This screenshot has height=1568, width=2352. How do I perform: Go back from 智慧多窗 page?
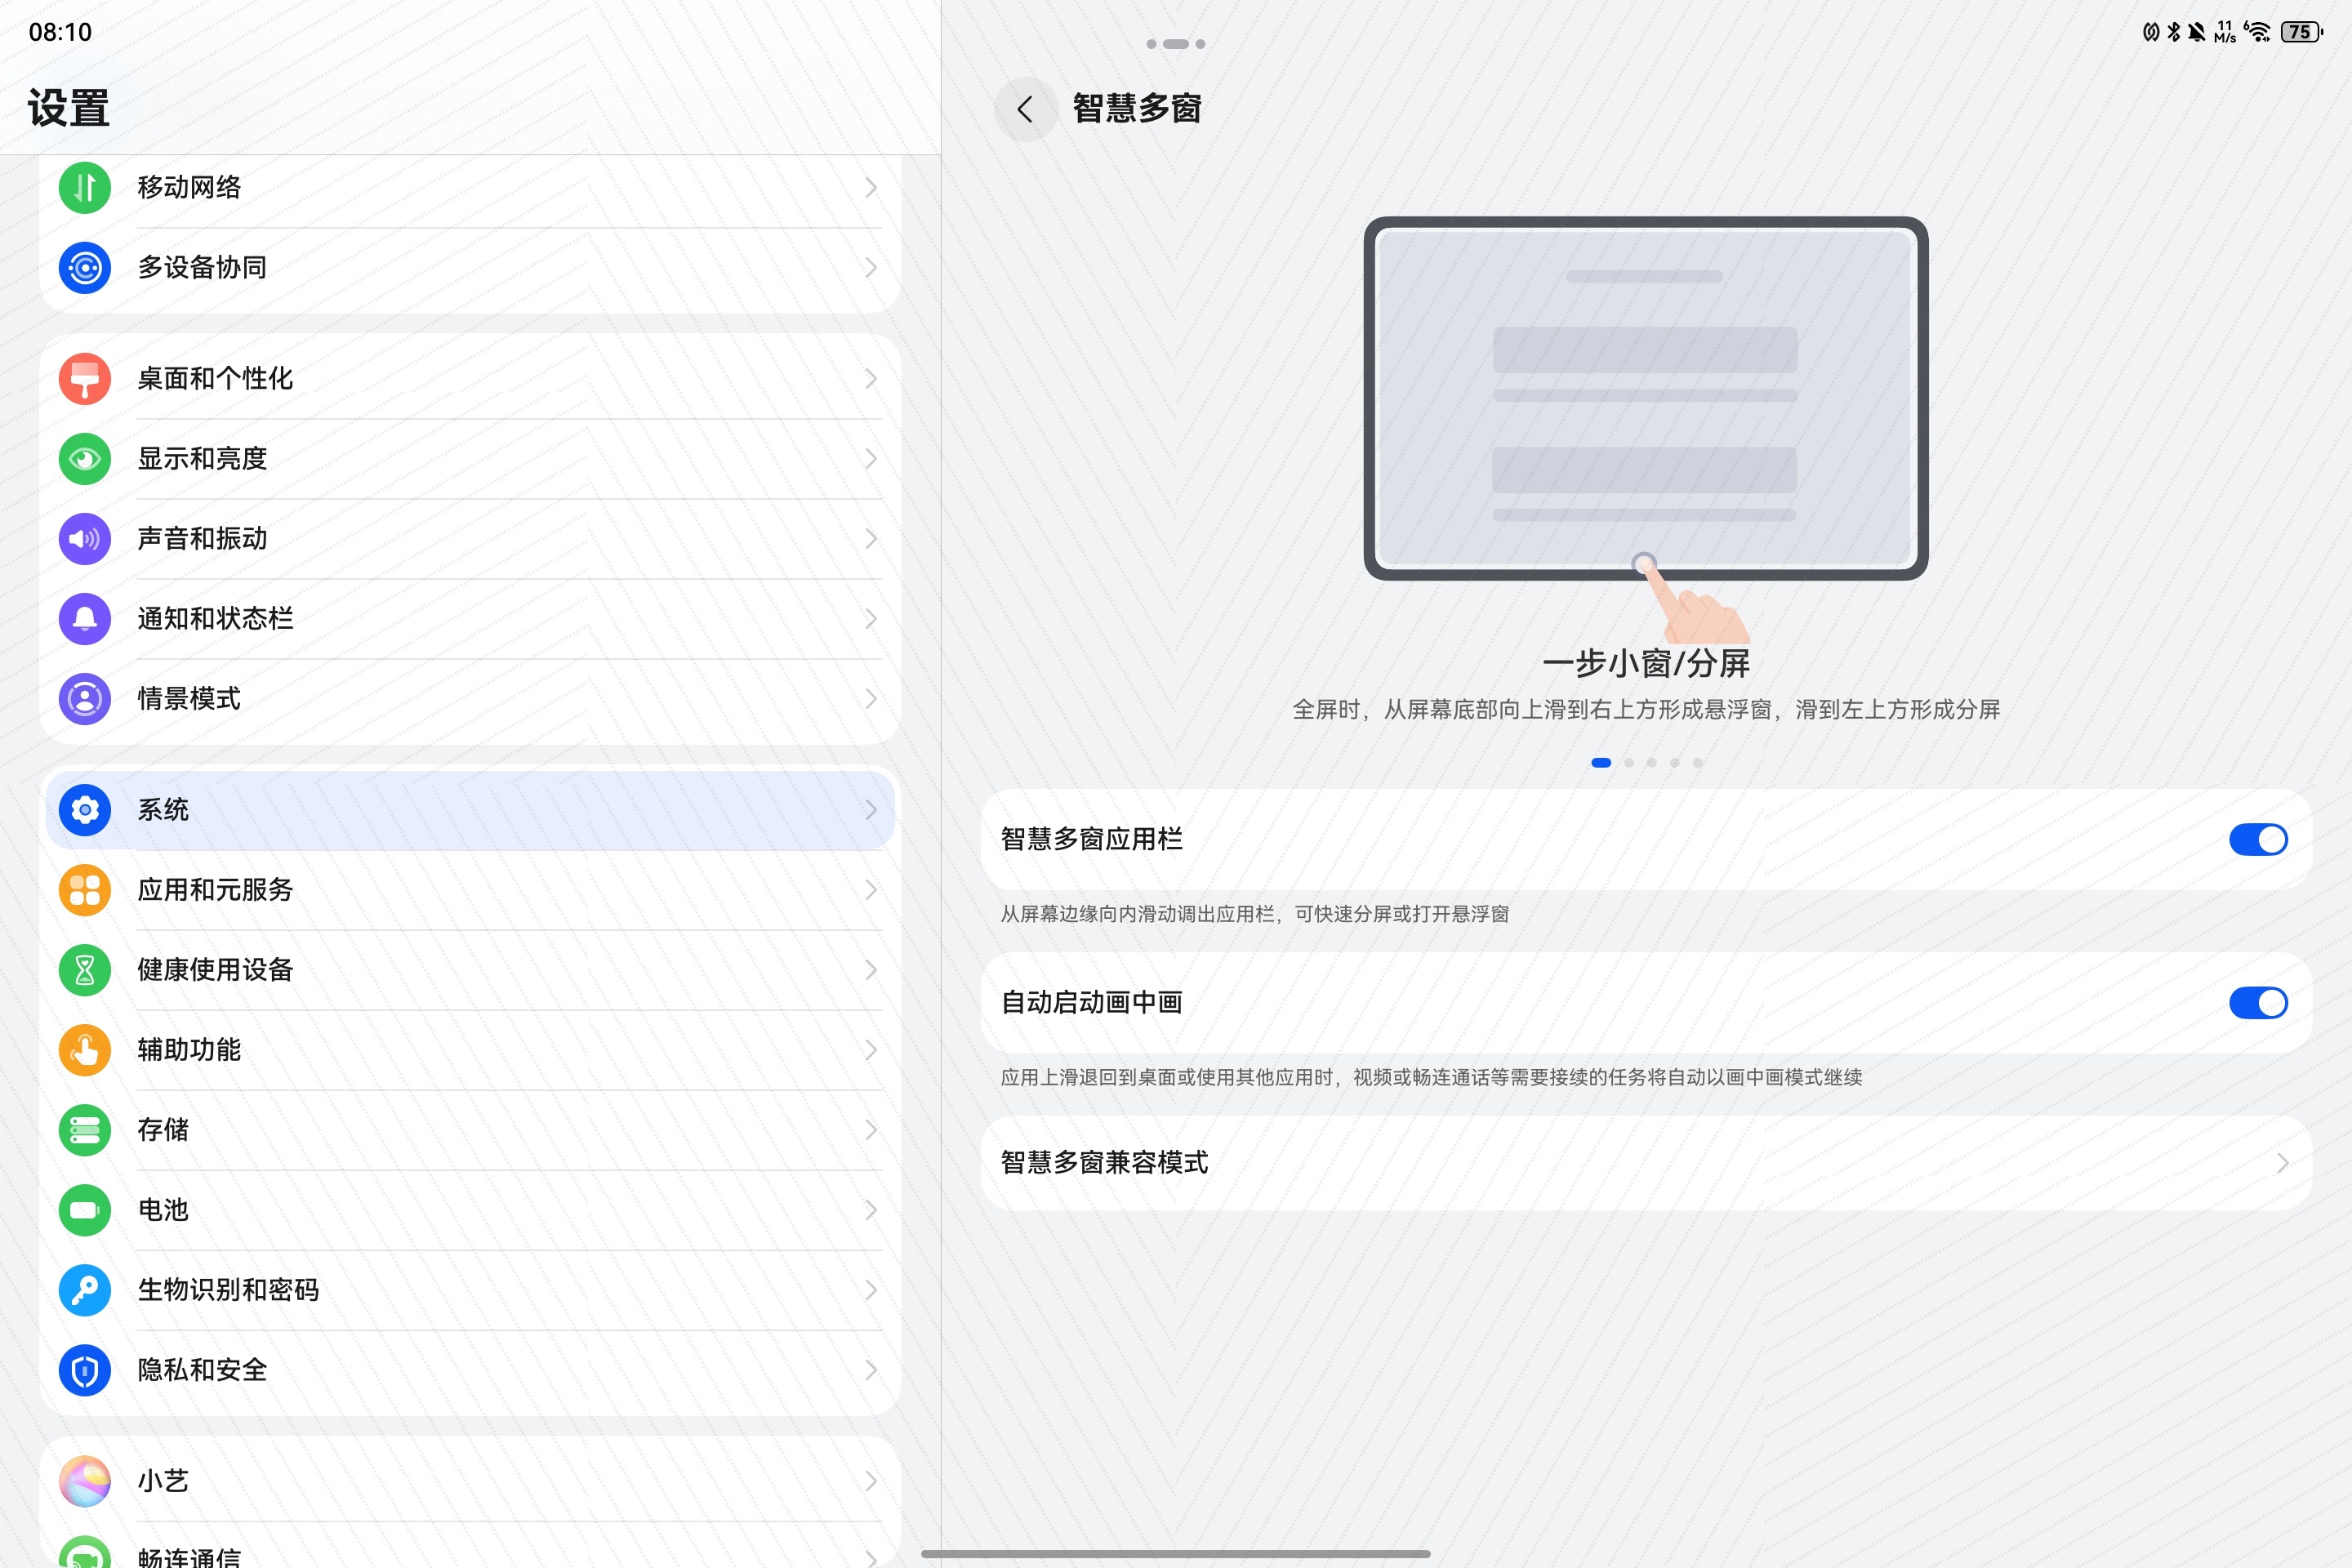pos(1025,109)
